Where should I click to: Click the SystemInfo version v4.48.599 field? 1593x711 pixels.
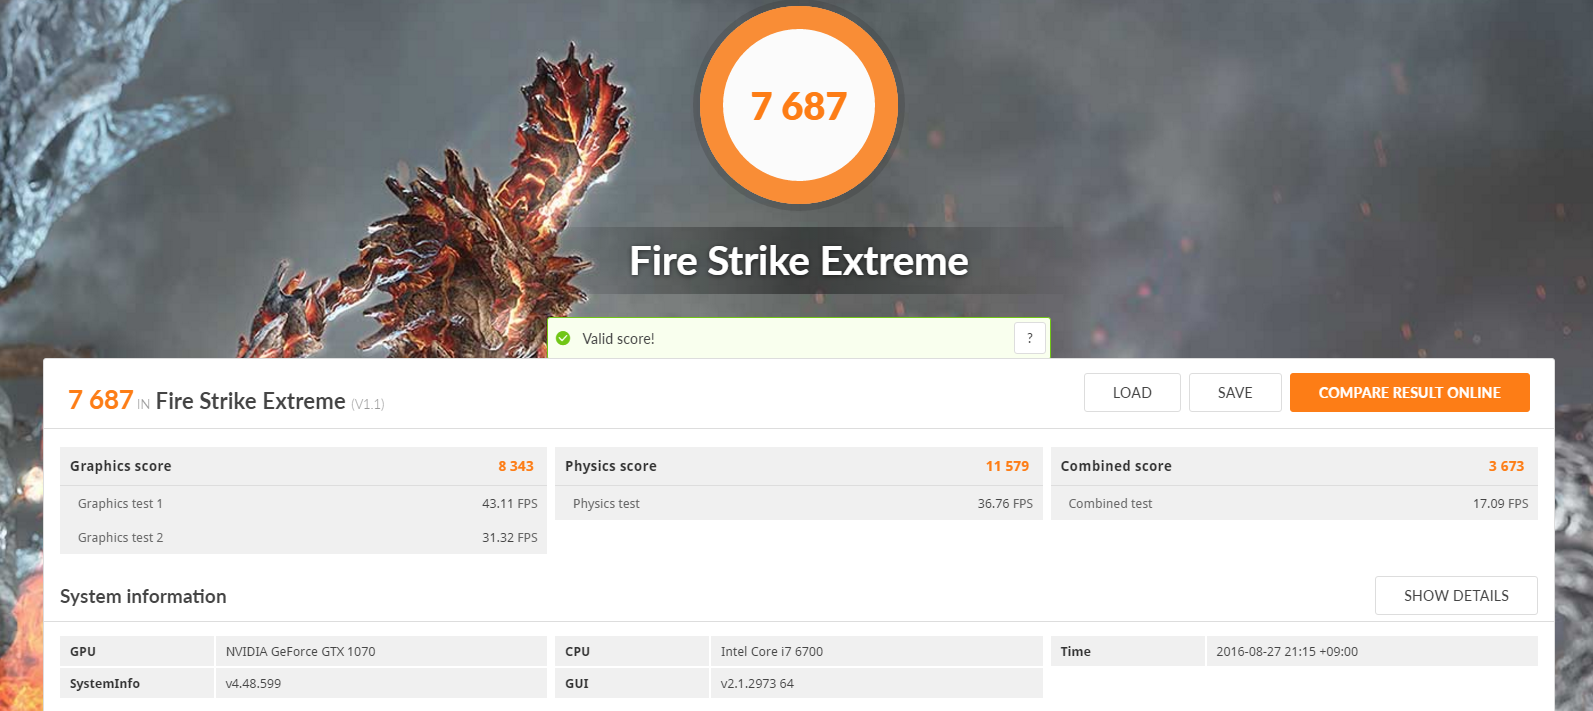point(381,683)
